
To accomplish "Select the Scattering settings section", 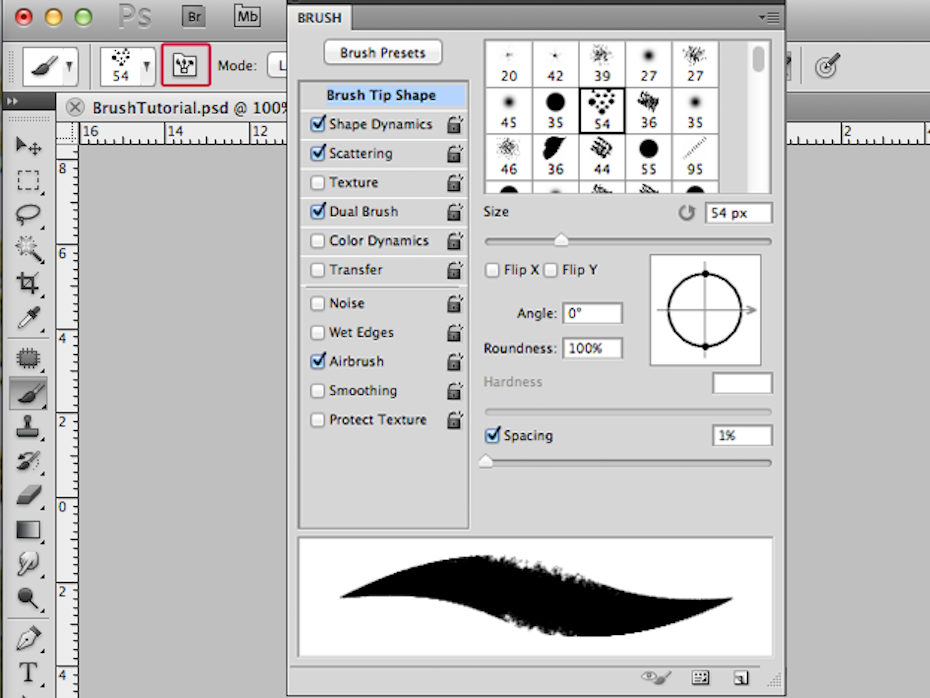I will 366,153.
